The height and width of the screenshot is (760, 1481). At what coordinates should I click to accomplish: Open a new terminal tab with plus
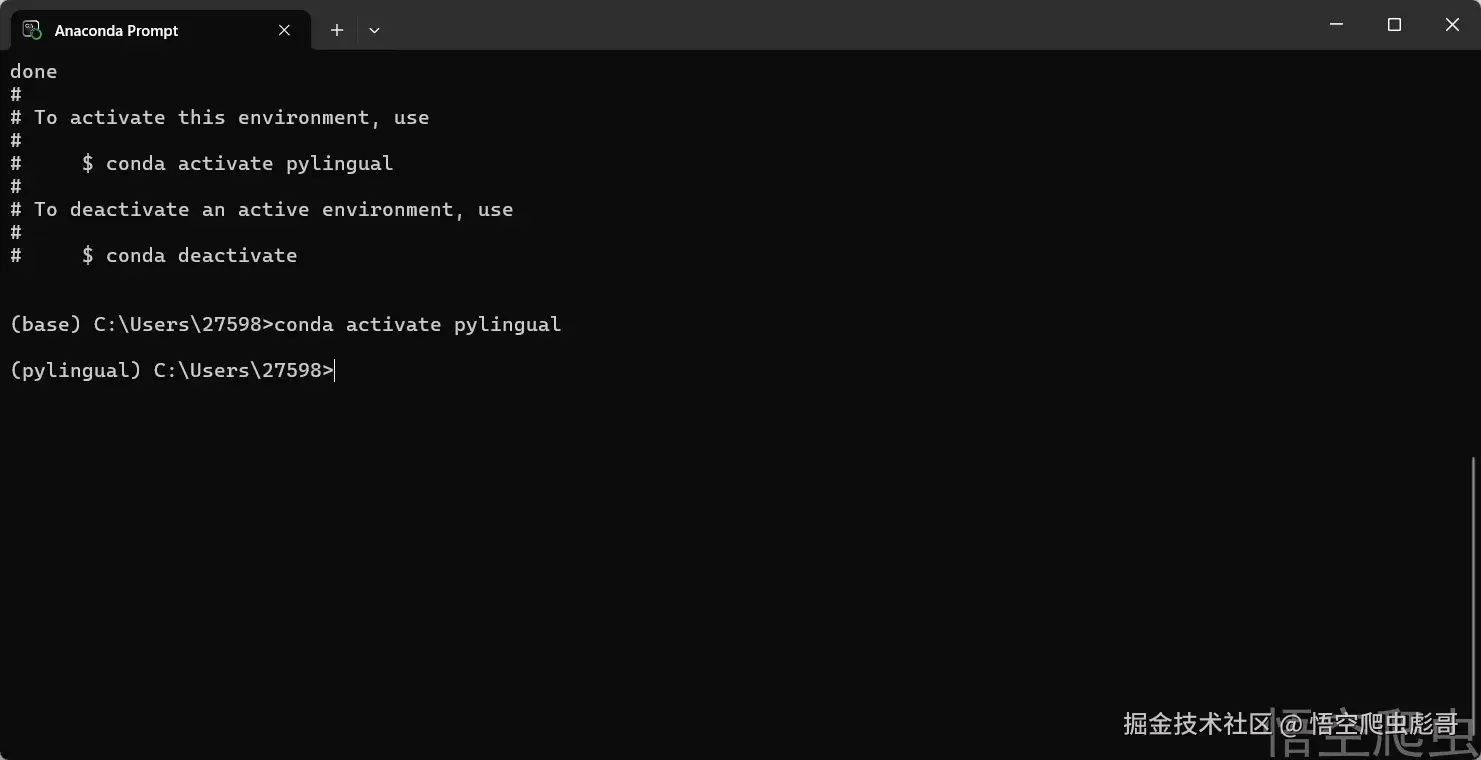337,30
